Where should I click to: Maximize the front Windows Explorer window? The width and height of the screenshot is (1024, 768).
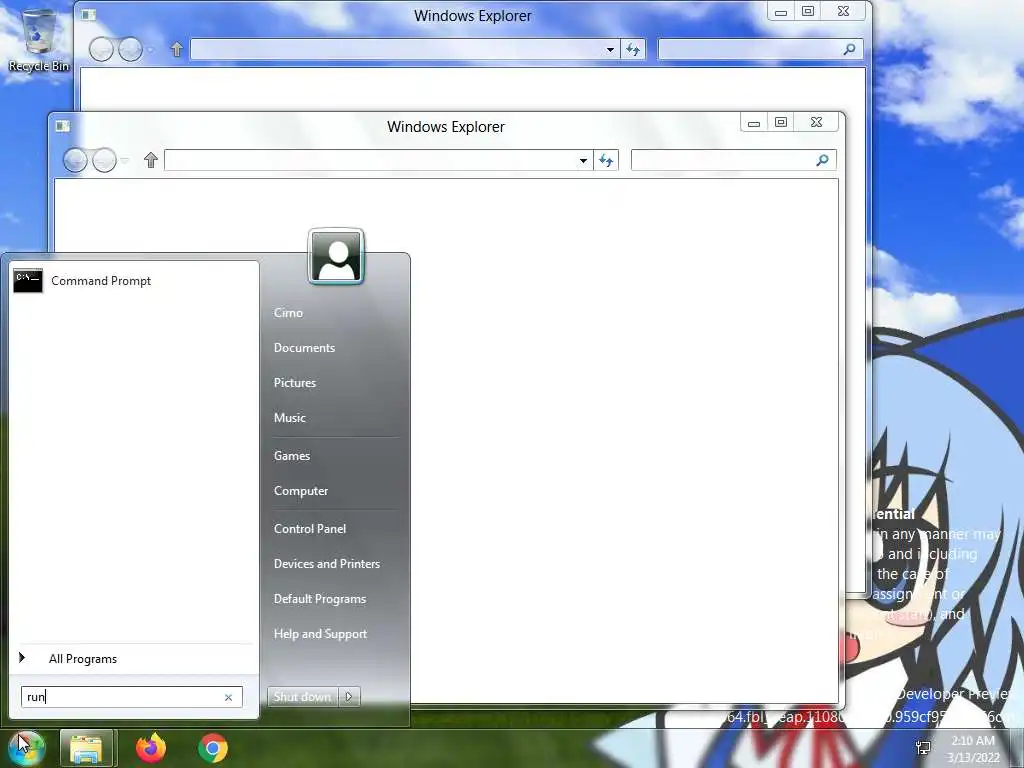[781, 122]
